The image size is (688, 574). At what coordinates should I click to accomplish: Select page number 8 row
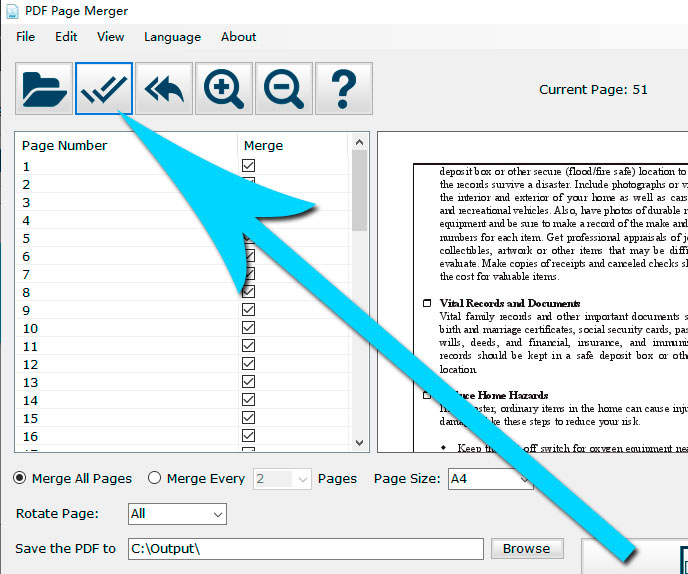click(183, 292)
